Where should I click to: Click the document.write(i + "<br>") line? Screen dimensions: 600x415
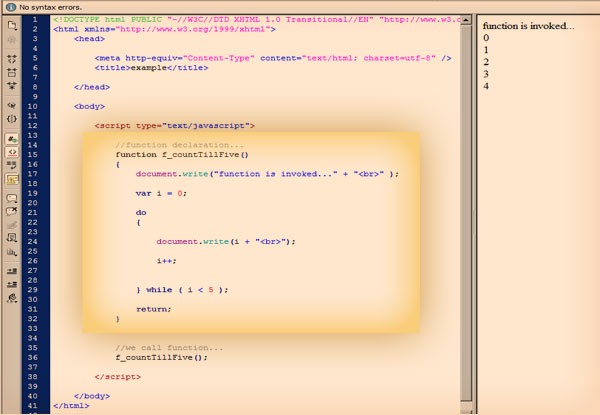[x=226, y=241]
